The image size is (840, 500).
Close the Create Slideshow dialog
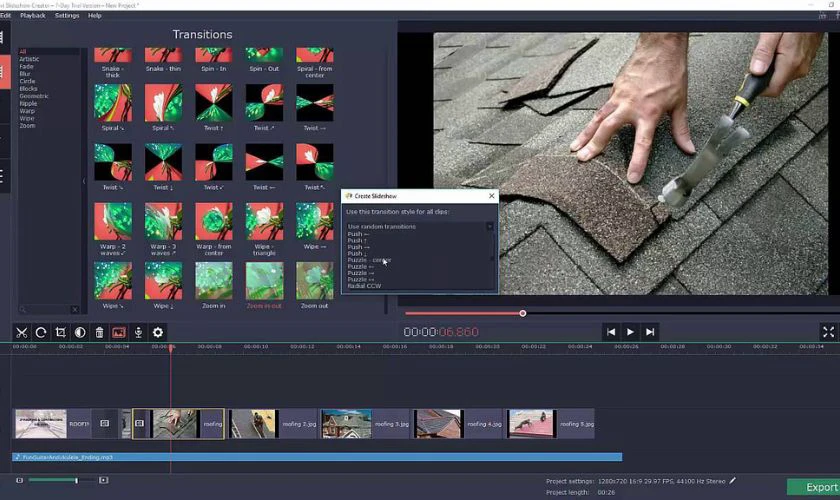[491, 196]
